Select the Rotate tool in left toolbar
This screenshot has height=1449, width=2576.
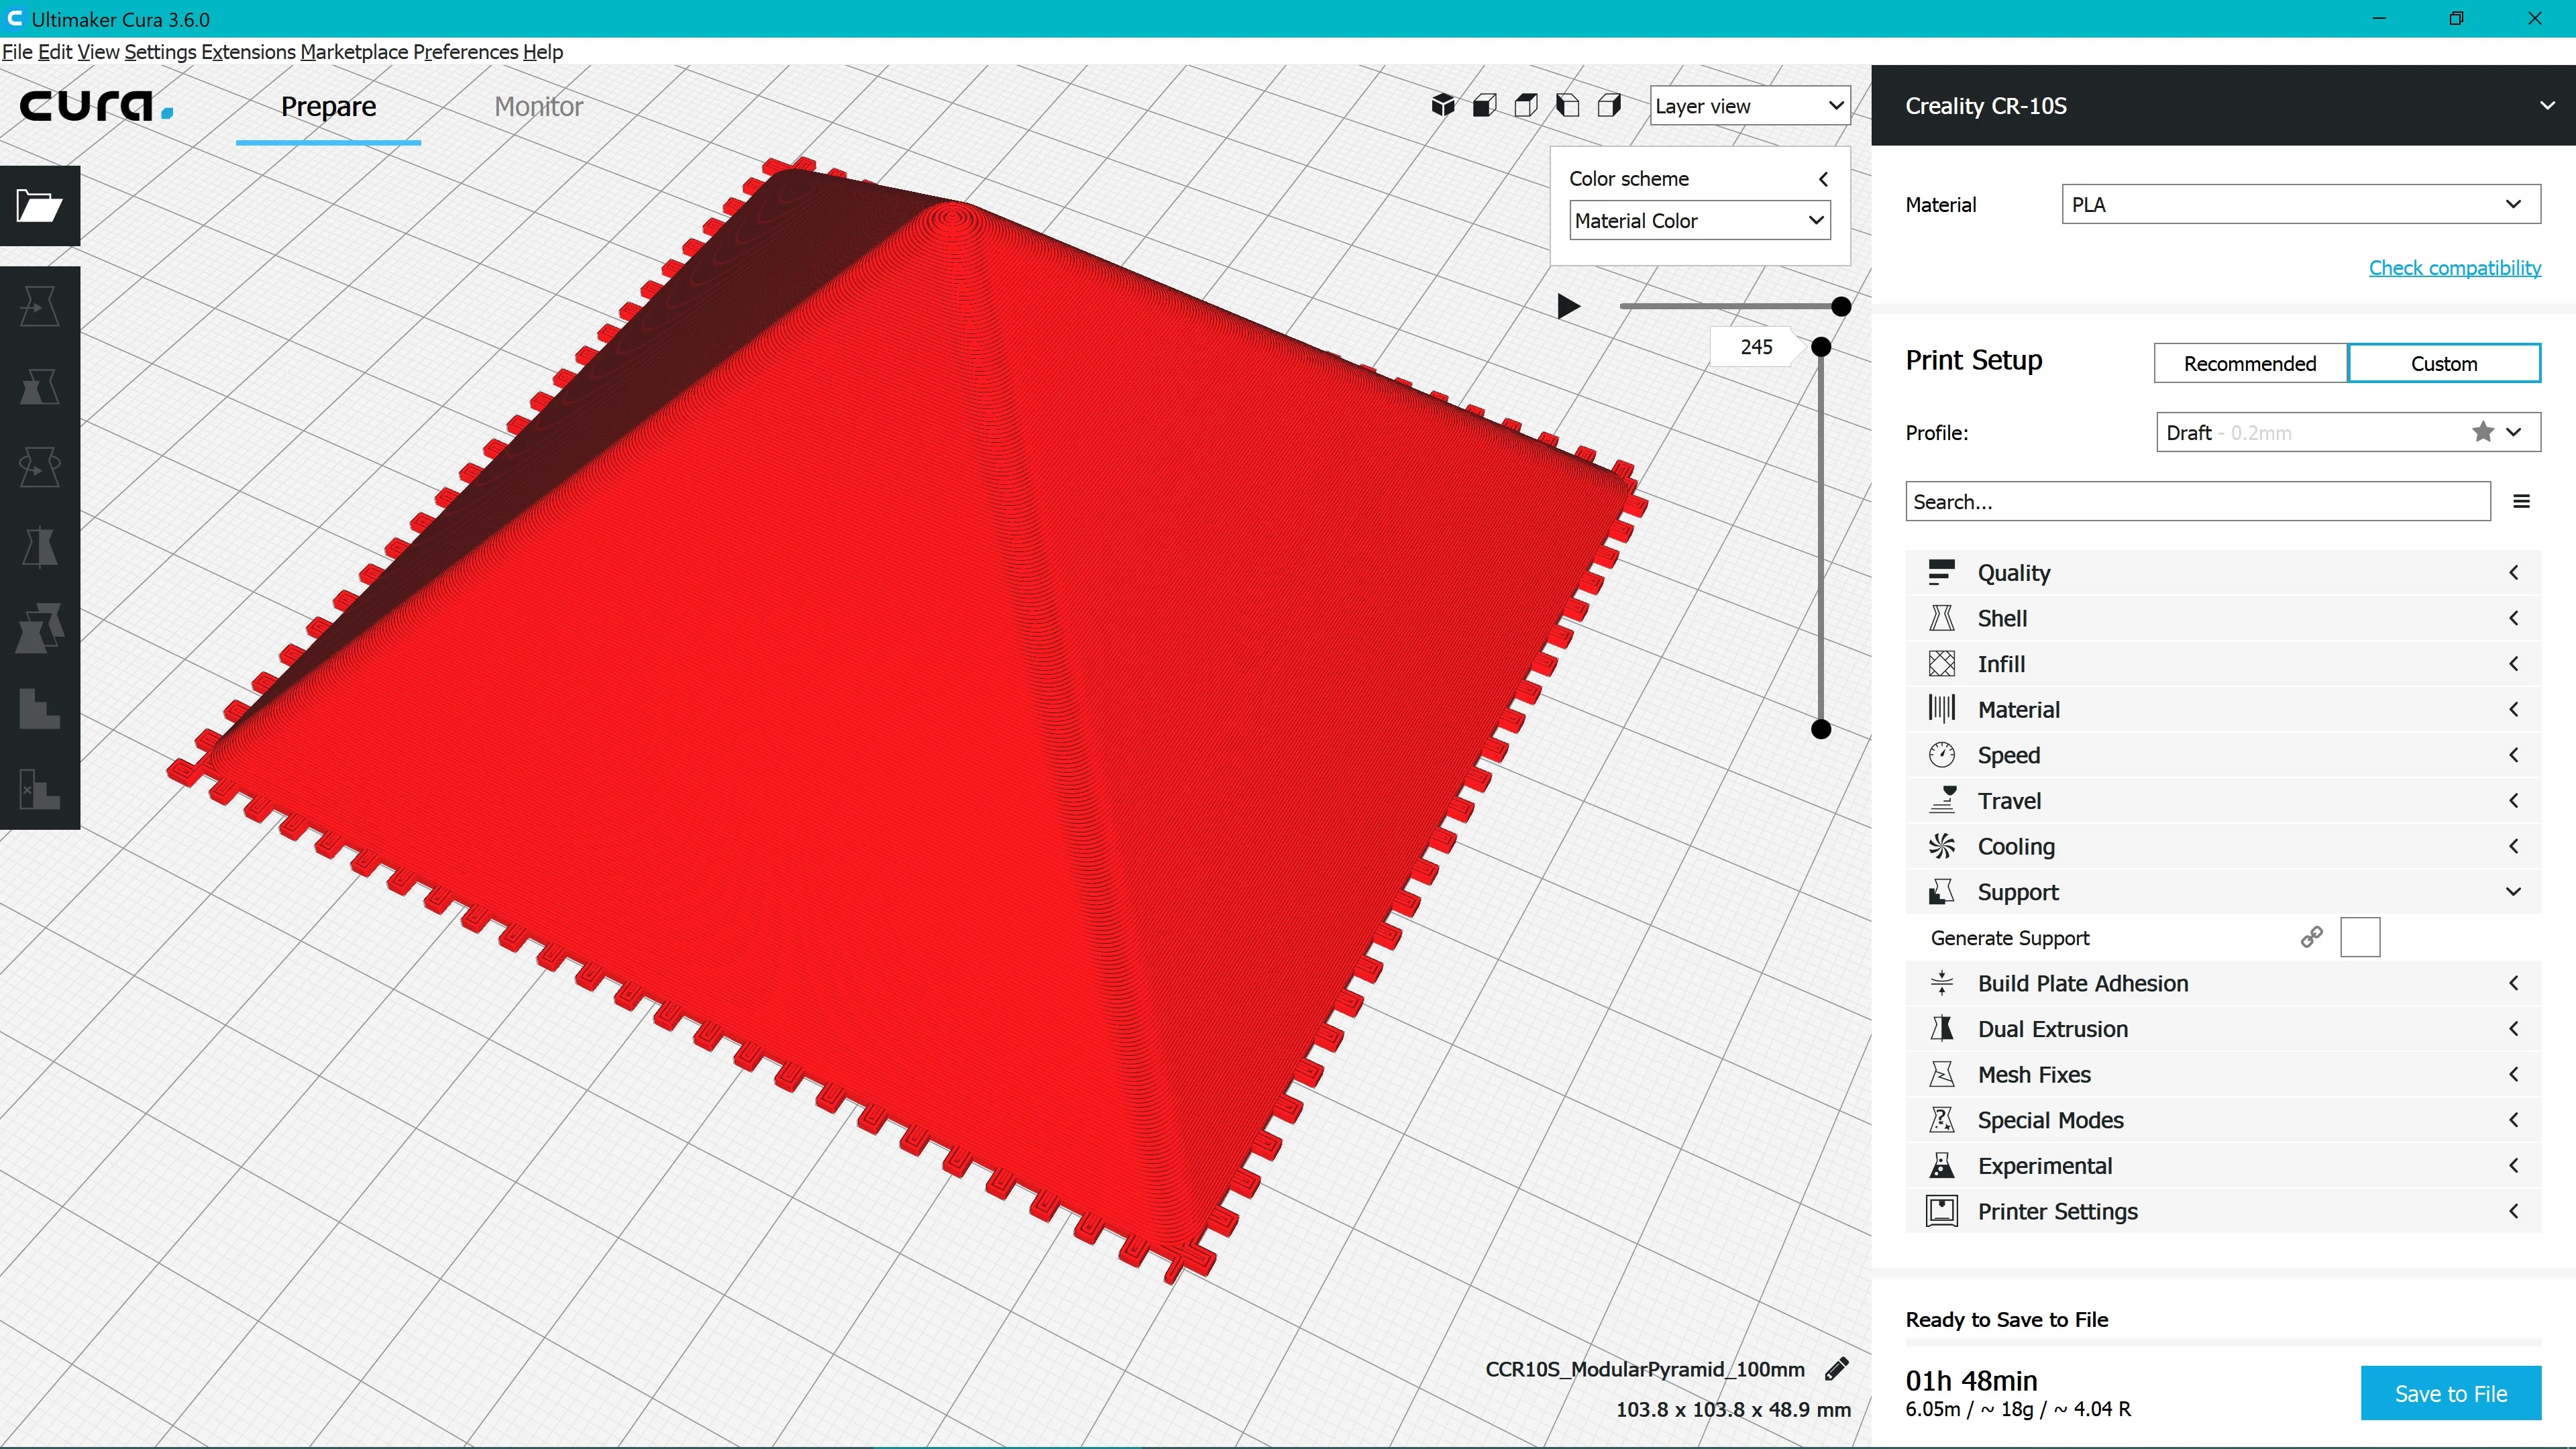(x=40, y=467)
